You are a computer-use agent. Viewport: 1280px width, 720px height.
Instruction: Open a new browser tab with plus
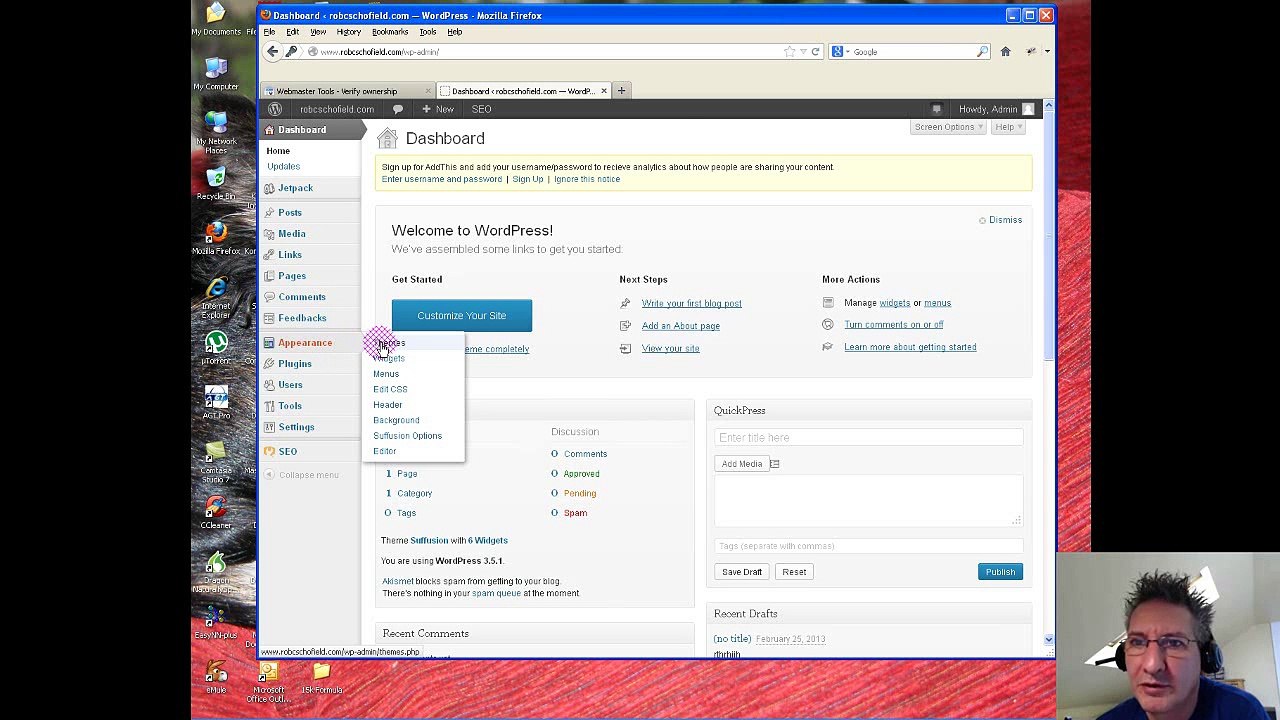(x=621, y=91)
